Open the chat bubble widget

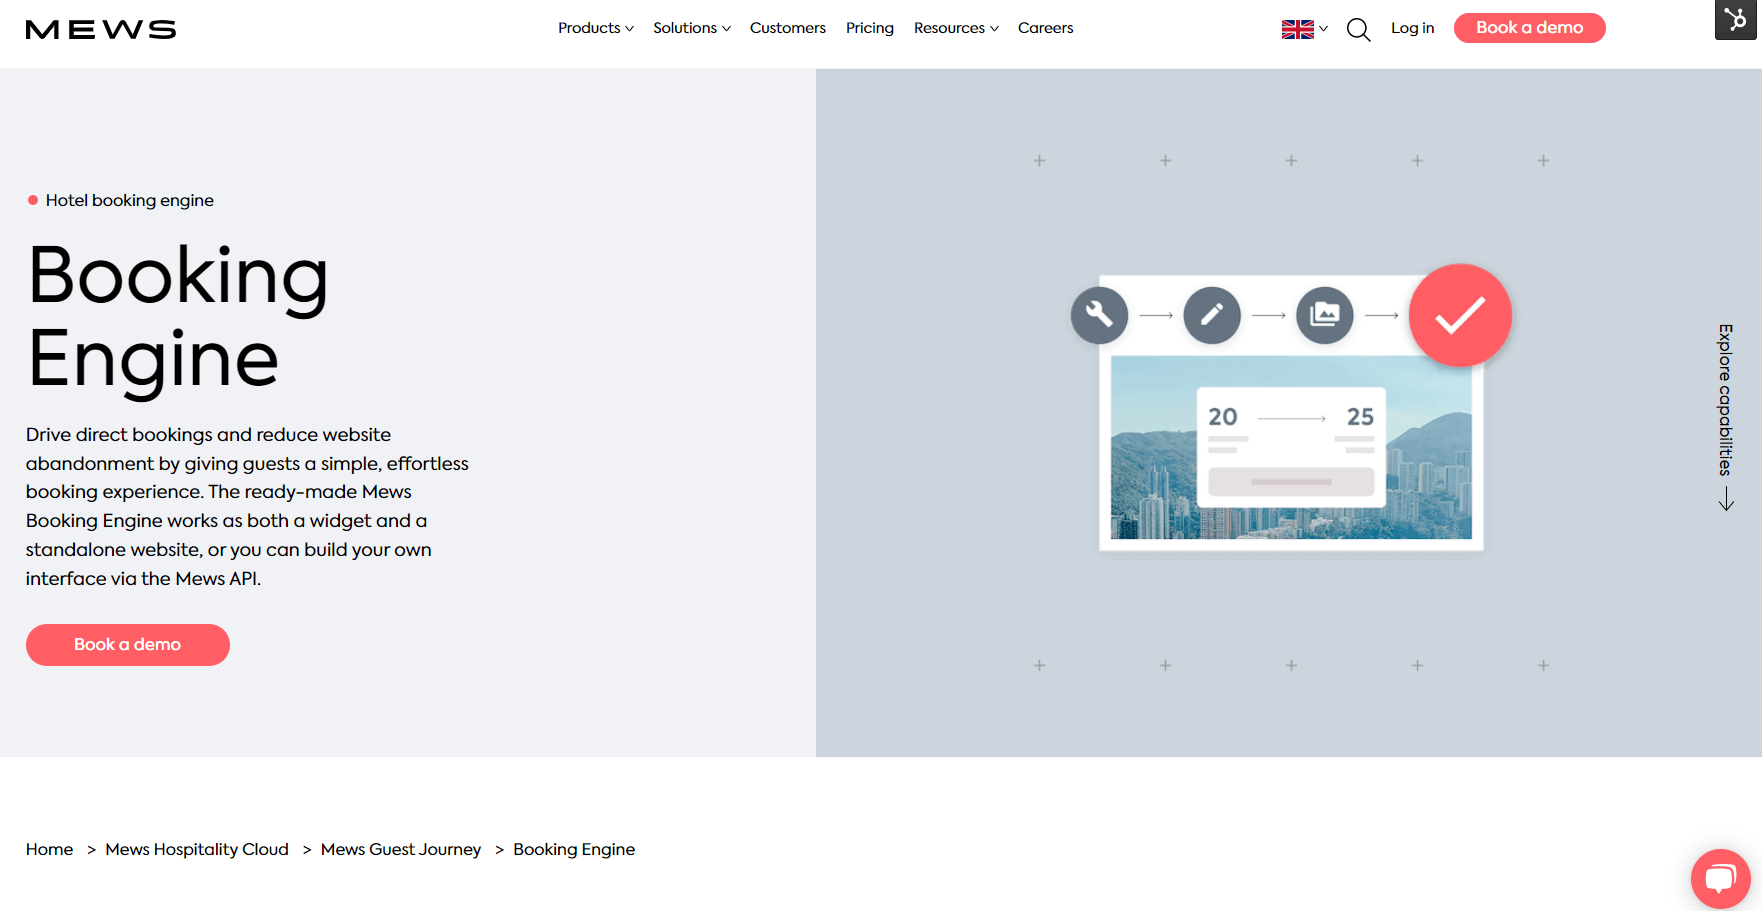1720,878
